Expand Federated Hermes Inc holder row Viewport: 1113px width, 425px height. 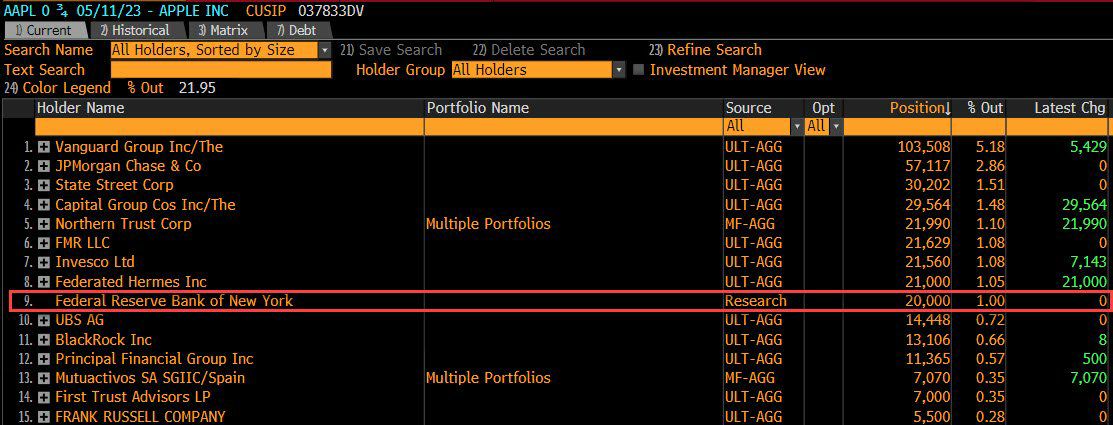(44, 282)
